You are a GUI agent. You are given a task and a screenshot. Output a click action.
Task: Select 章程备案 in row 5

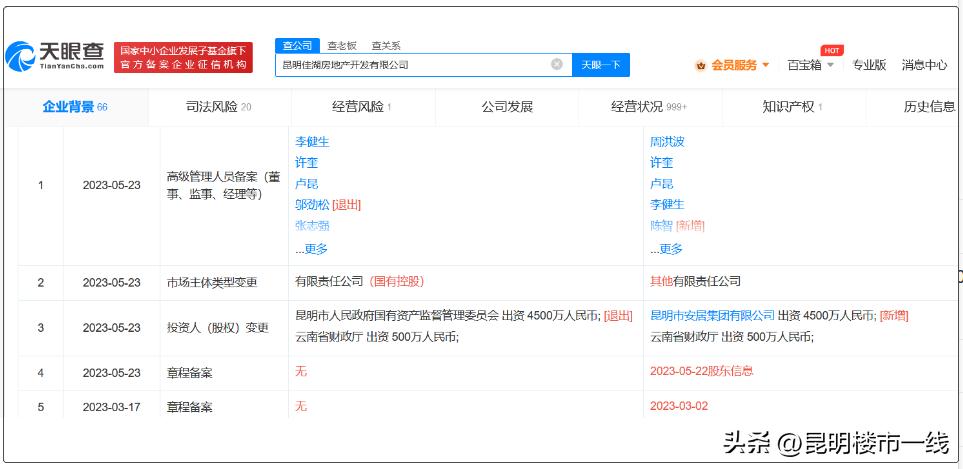click(x=189, y=406)
